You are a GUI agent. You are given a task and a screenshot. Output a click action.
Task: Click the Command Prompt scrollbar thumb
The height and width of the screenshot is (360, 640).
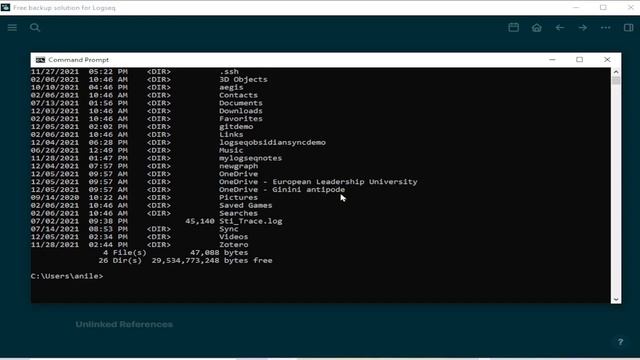[616, 80]
